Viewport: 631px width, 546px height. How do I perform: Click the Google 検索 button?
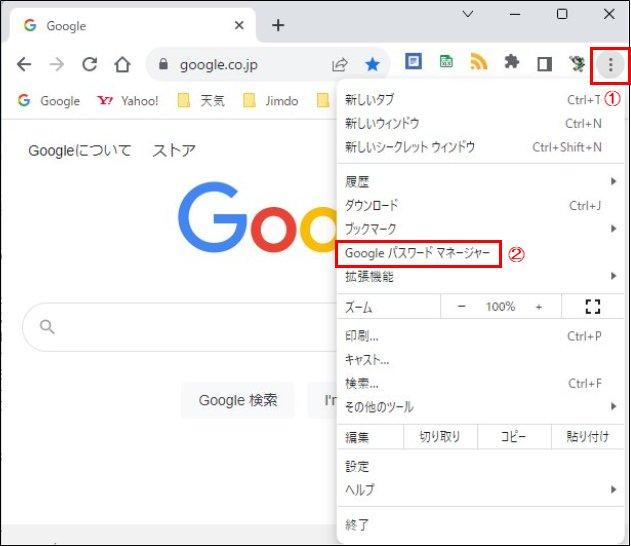coord(237,400)
